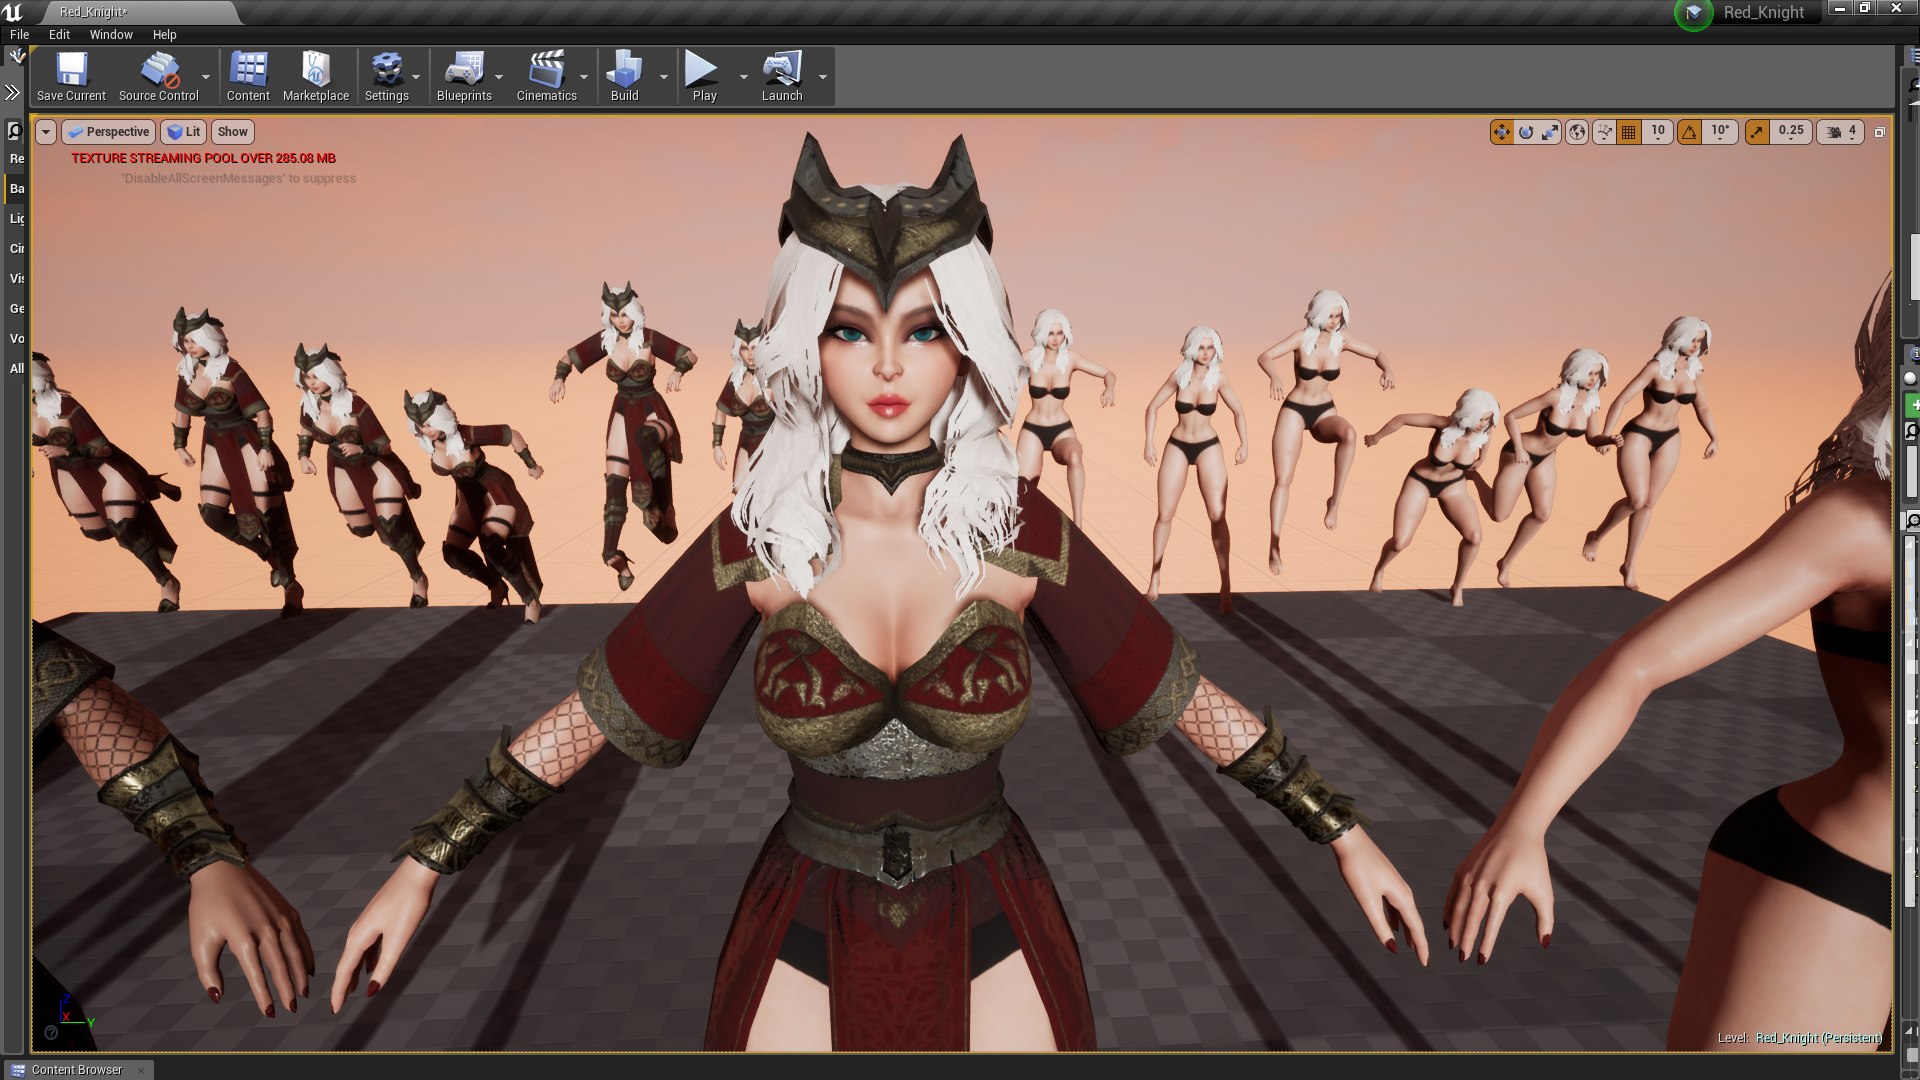Select the Visual Effects category tab
1920x1080 pixels.
pos(16,278)
